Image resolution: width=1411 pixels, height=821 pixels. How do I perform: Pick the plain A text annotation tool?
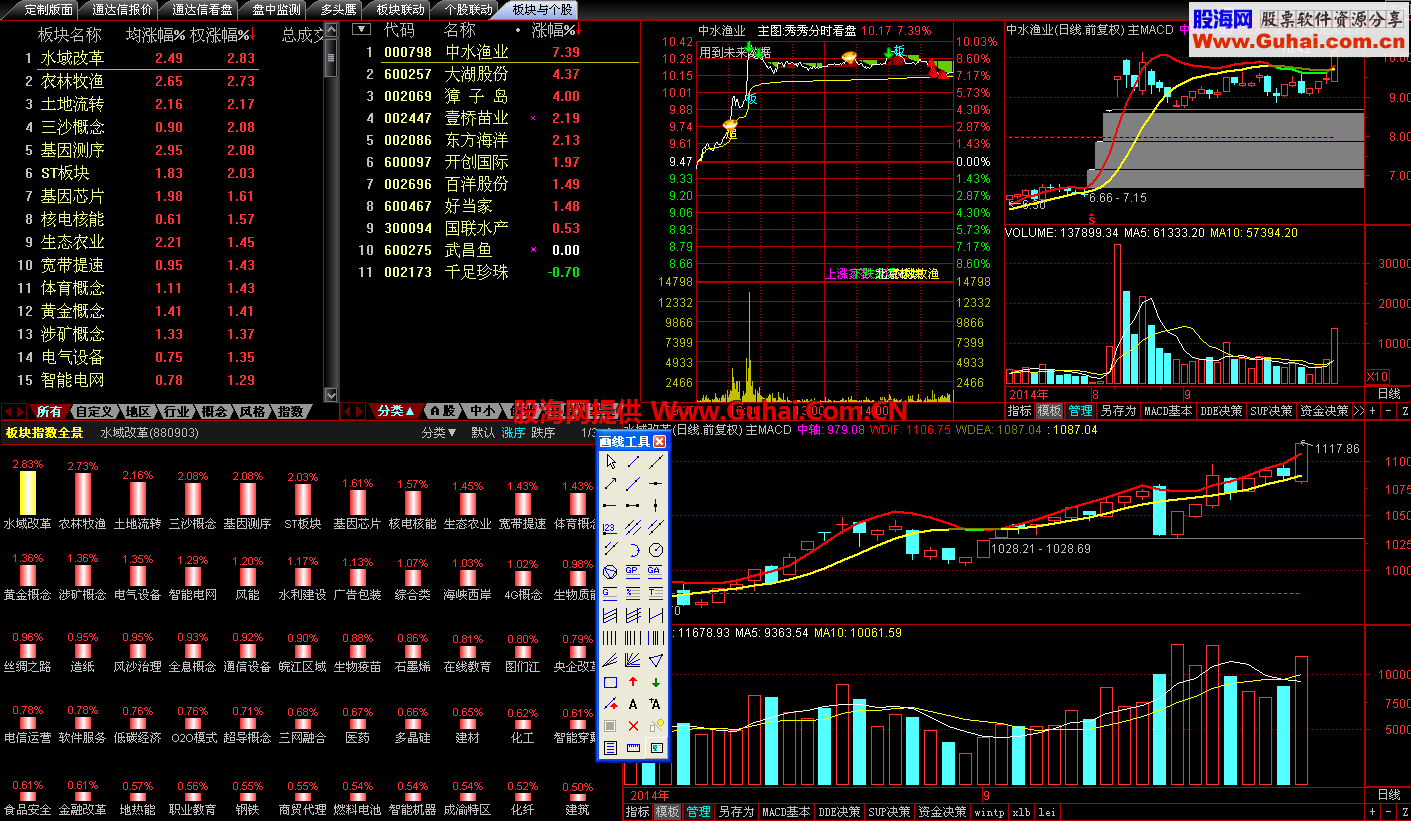point(633,703)
